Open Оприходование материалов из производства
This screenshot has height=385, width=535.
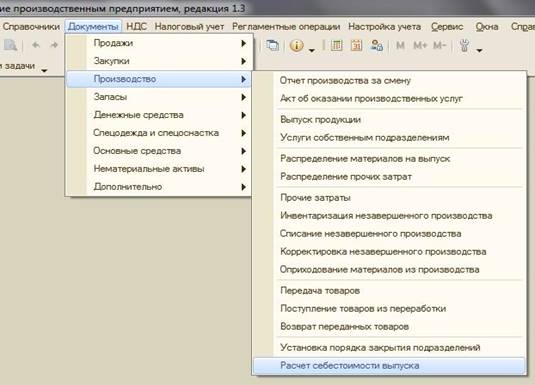click(389, 270)
